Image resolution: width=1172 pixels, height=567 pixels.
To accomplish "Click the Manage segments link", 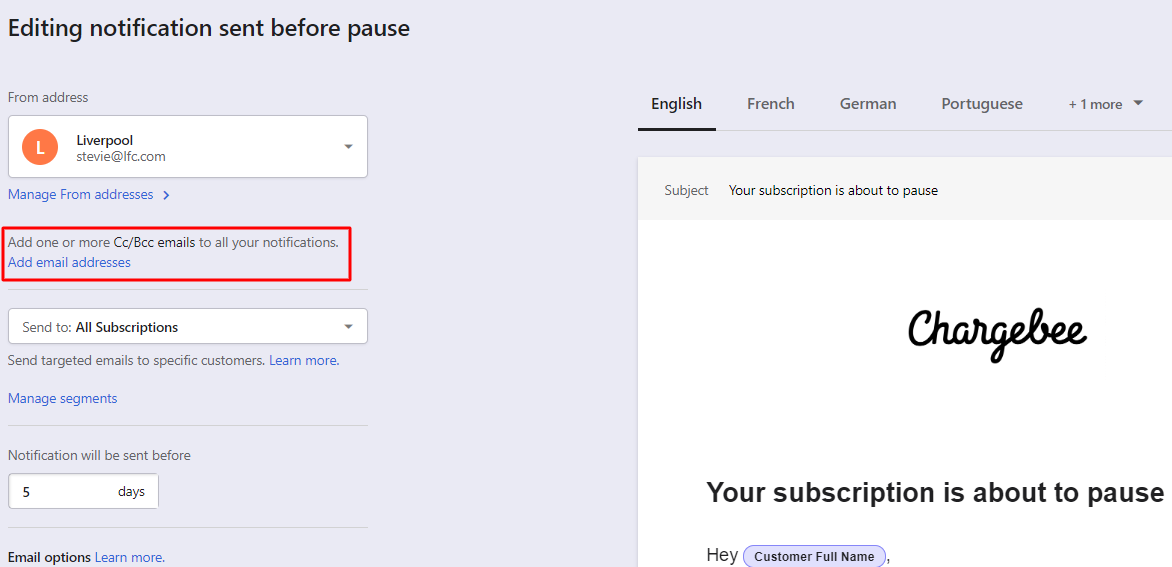I will click(x=62, y=399).
